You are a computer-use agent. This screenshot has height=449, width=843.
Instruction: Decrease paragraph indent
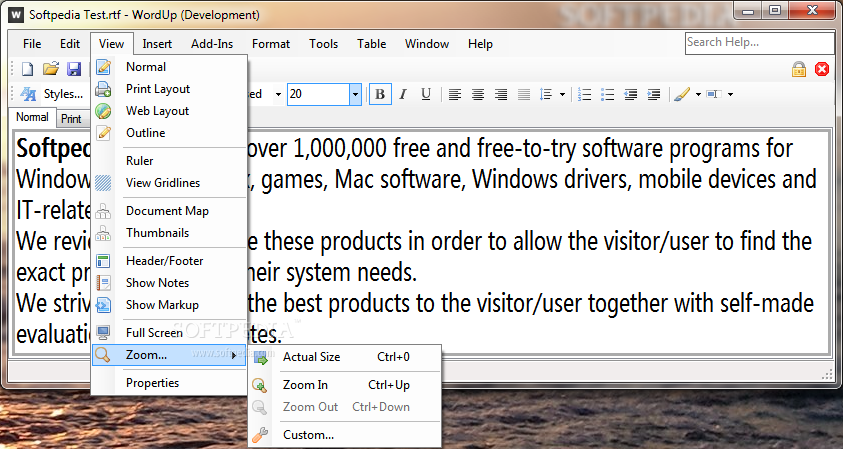click(631, 95)
